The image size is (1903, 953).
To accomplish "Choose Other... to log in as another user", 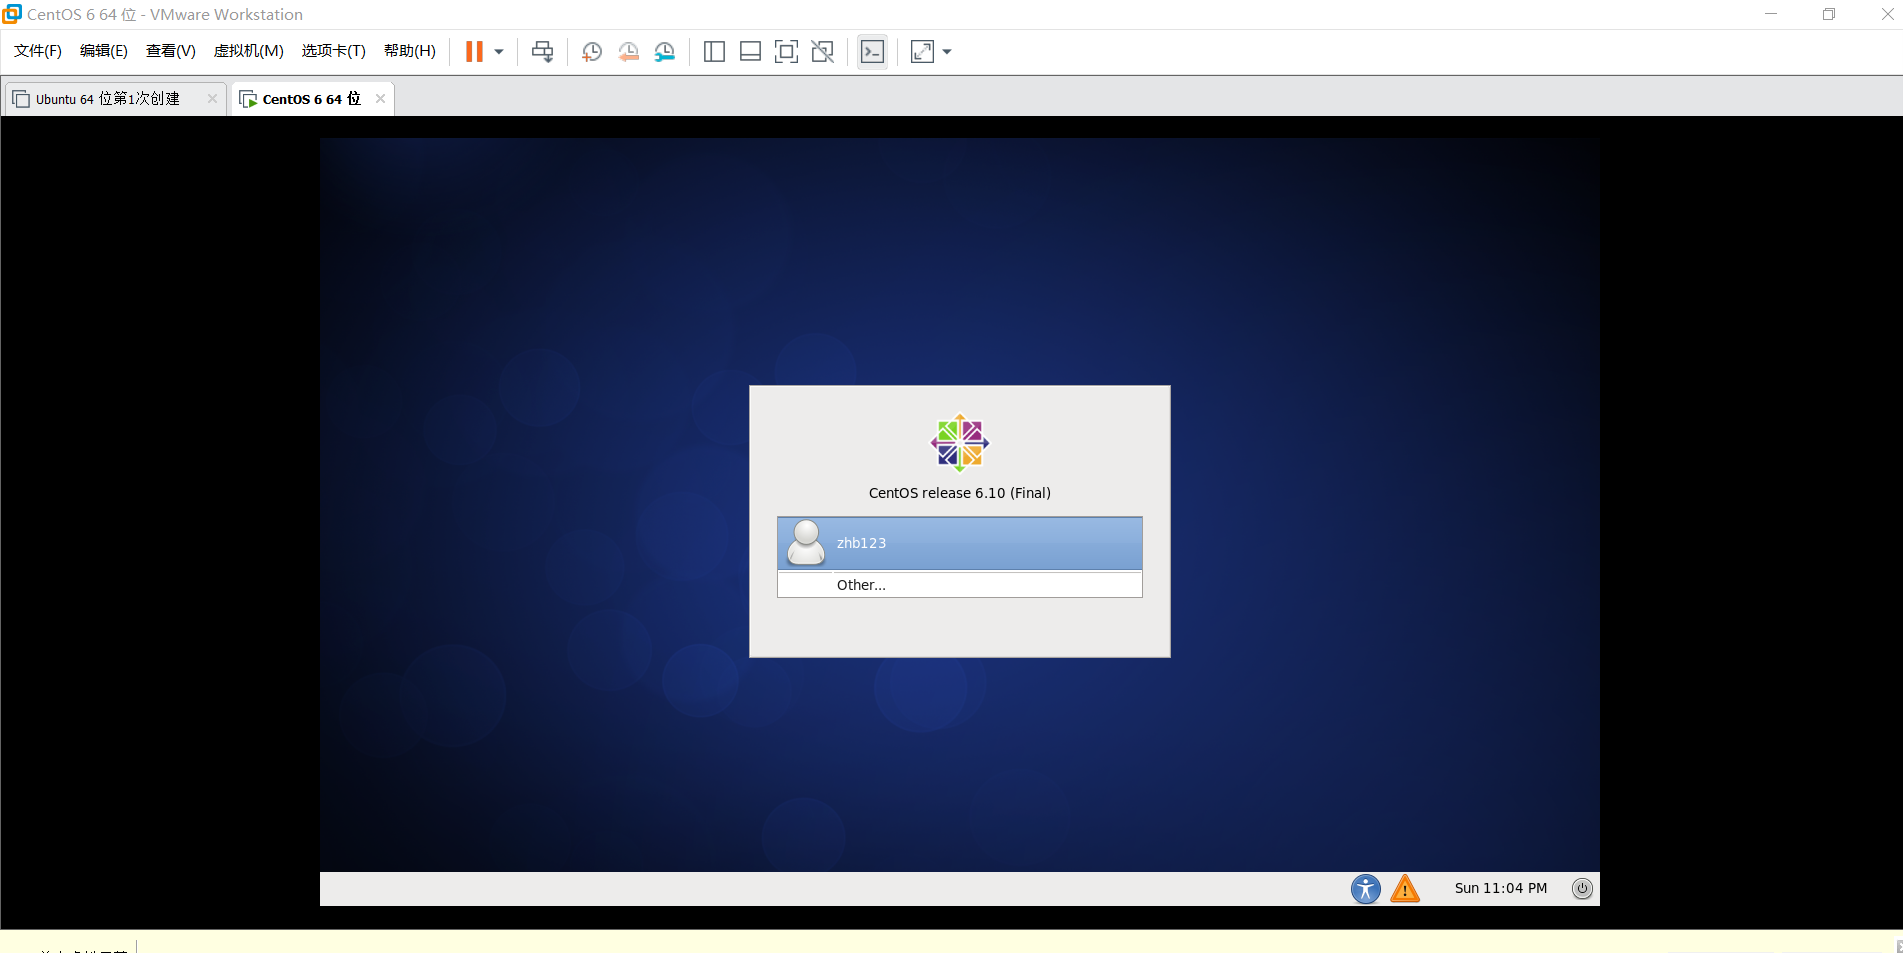I will [960, 585].
